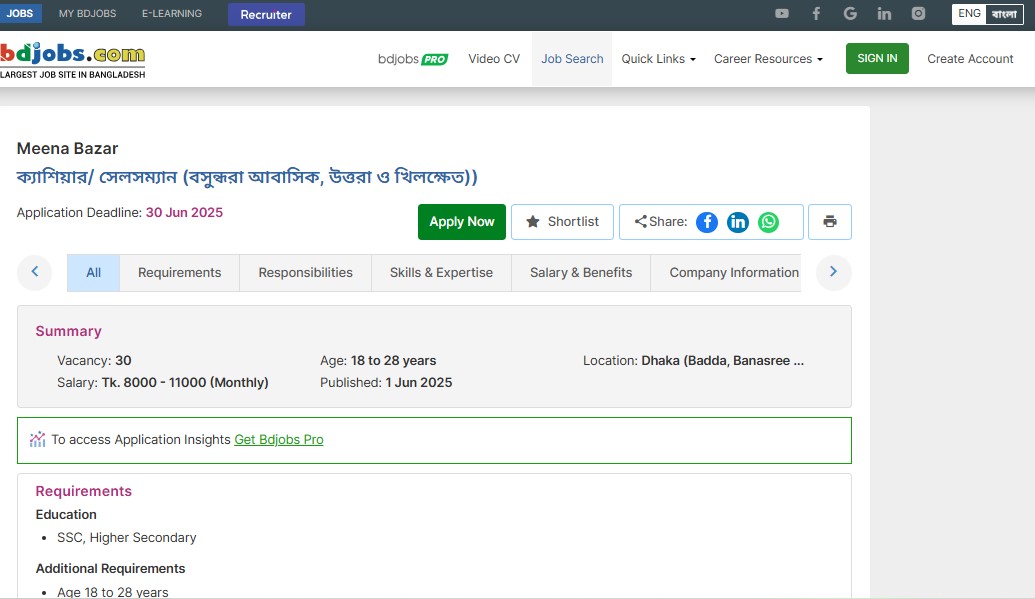
Task: Open the Skills & Expertise tab
Action: 442,273
